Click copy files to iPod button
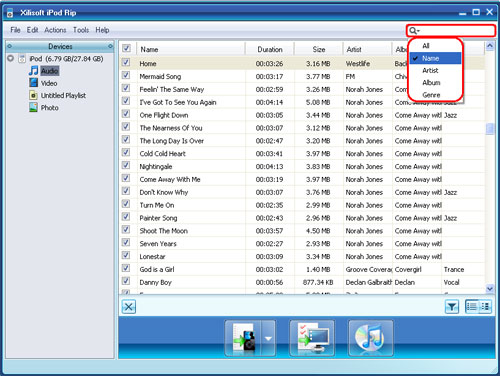 (243, 338)
